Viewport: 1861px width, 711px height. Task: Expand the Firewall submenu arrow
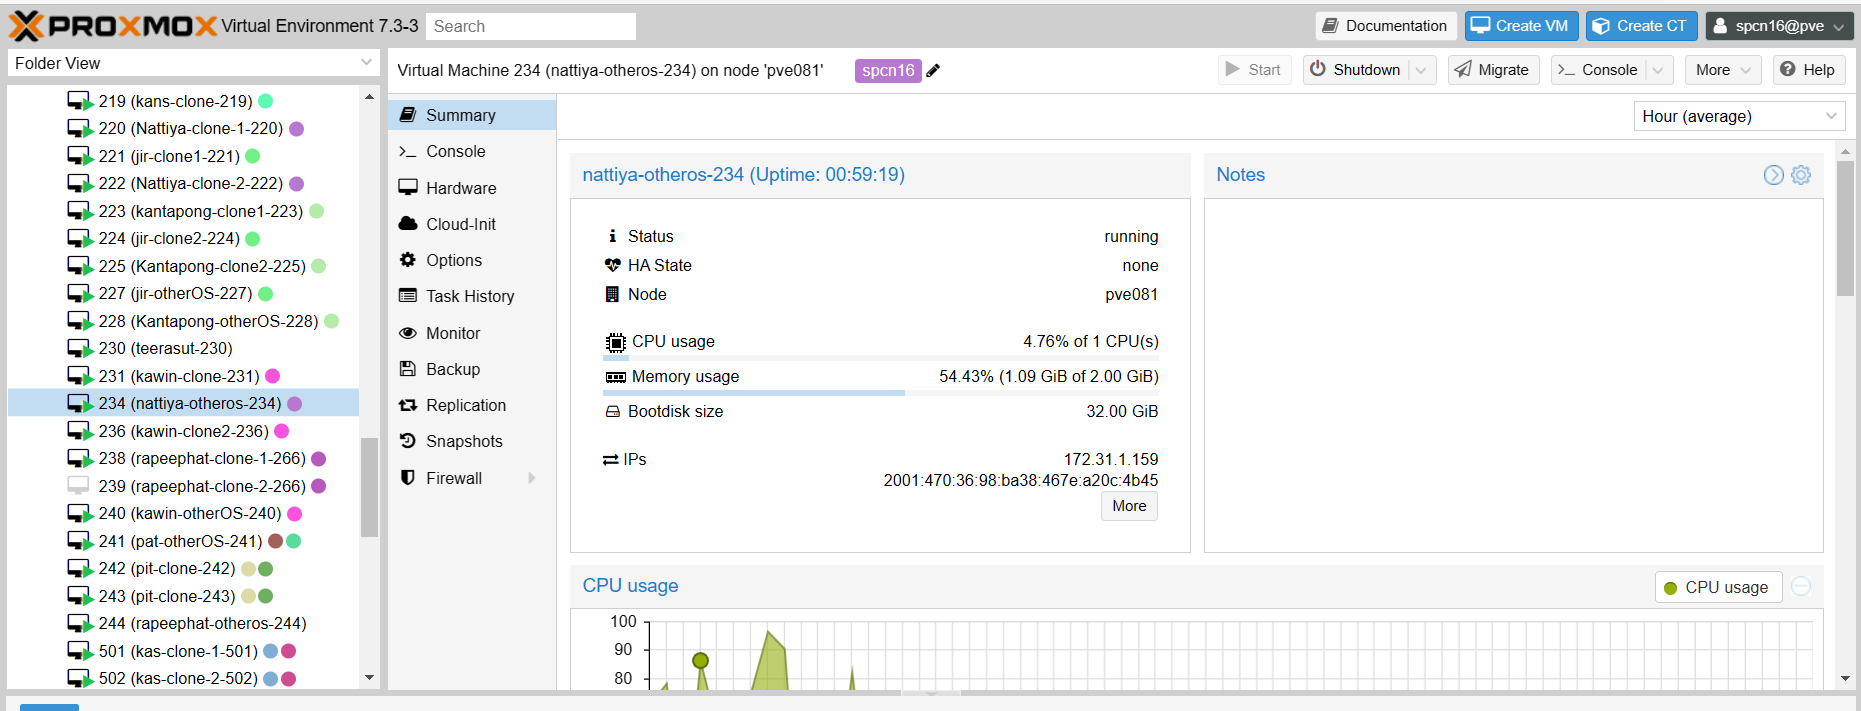[532, 478]
